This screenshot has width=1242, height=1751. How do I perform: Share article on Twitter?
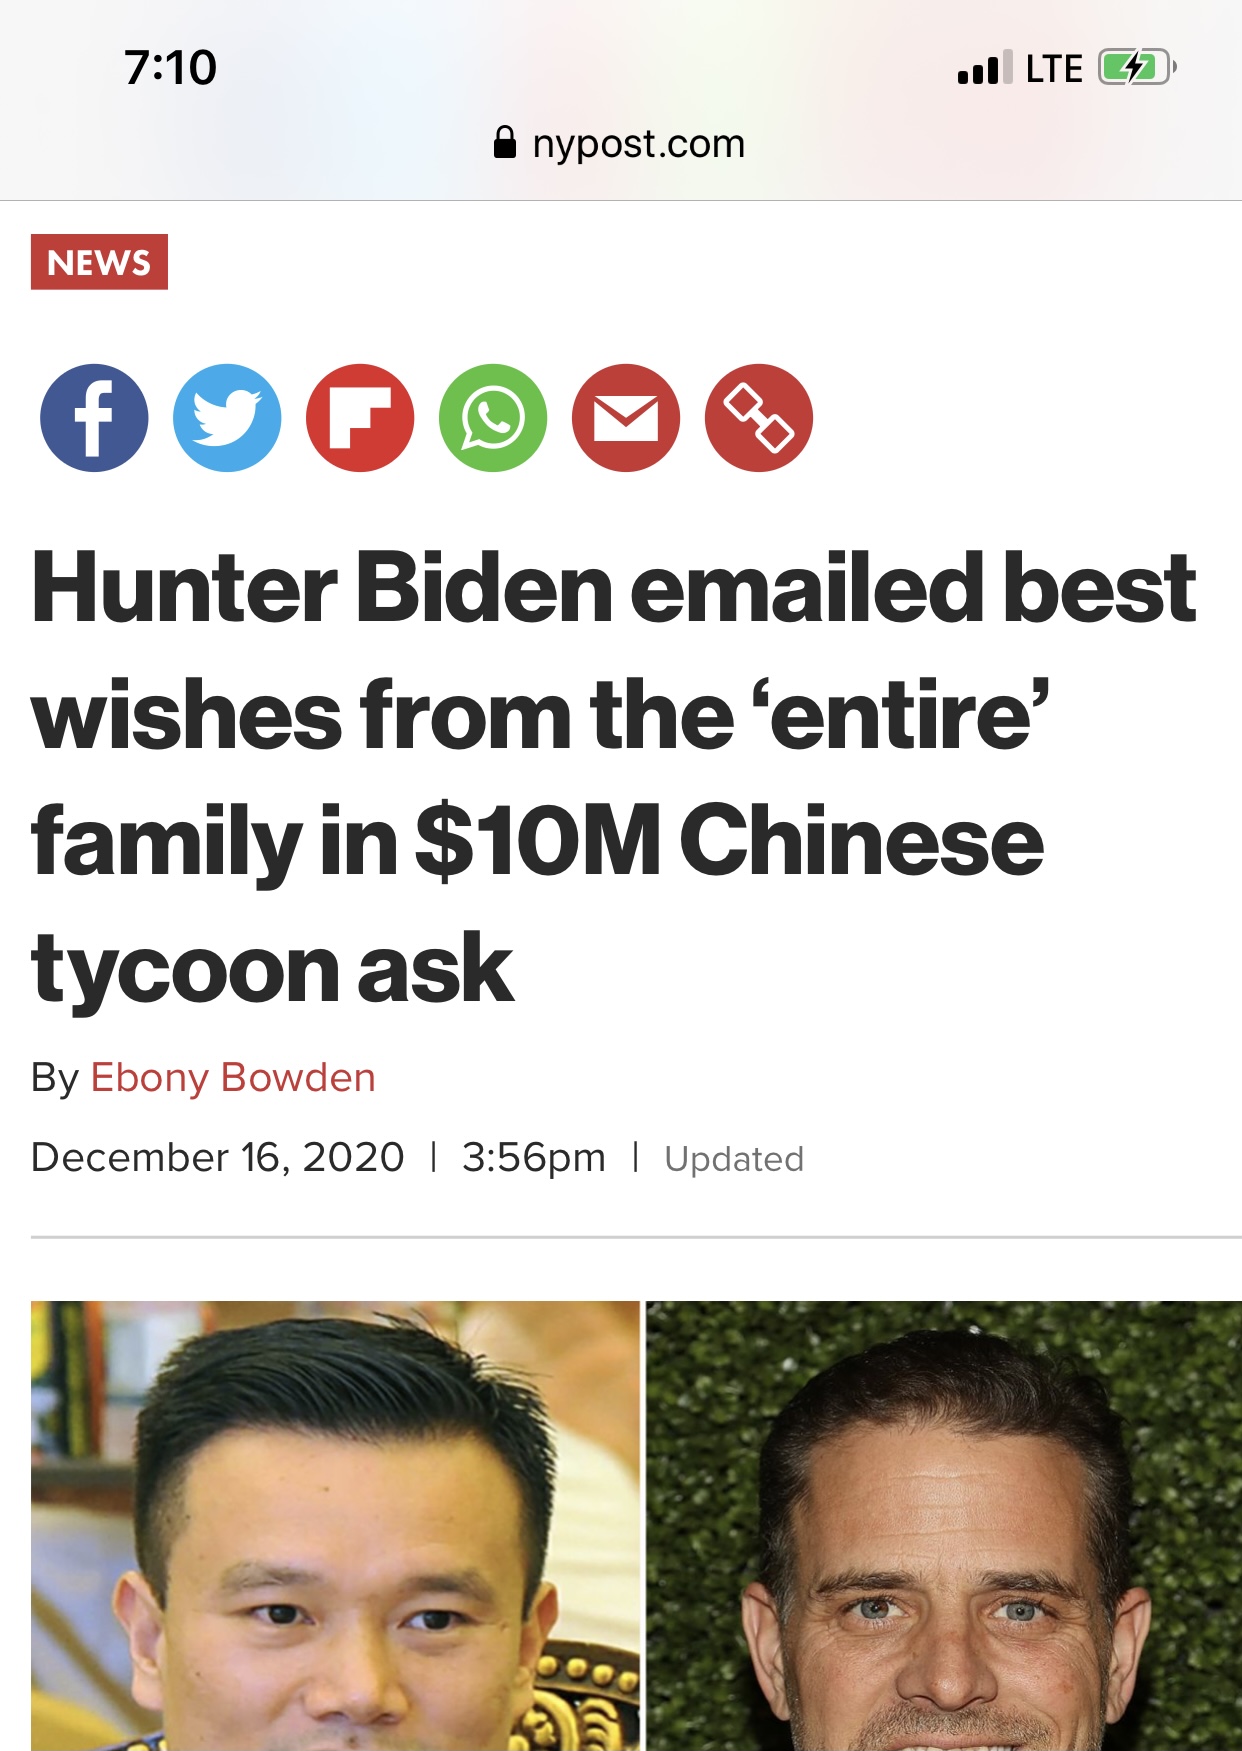click(x=227, y=418)
